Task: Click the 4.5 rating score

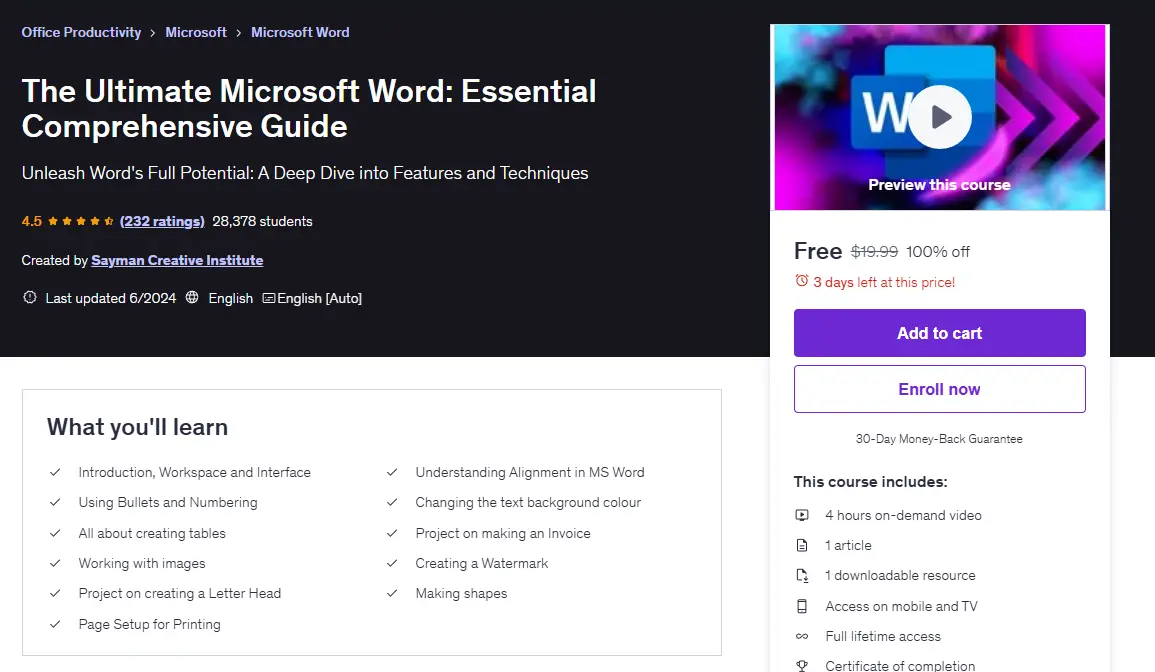Action: (32, 221)
